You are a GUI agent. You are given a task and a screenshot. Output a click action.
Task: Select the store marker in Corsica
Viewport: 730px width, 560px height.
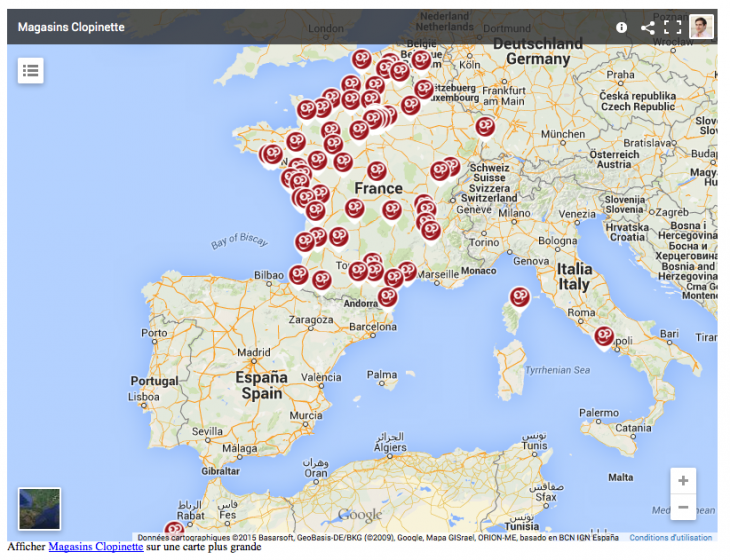520,297
